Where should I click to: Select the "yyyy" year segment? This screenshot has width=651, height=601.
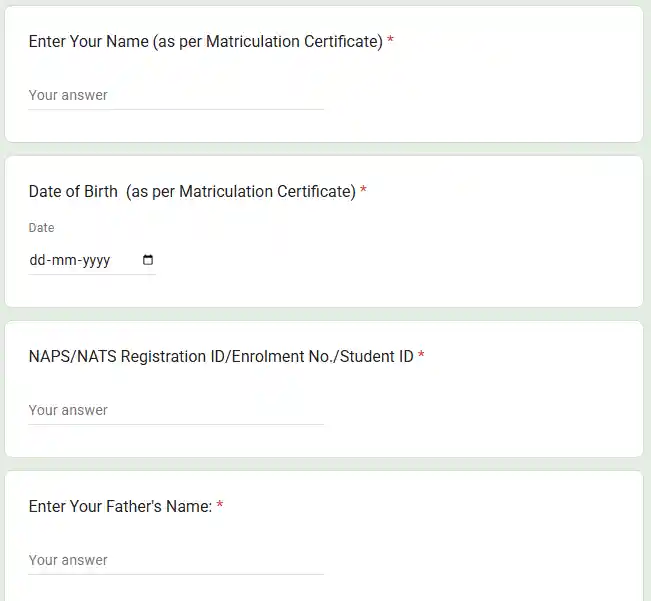[x=95, y=261]
